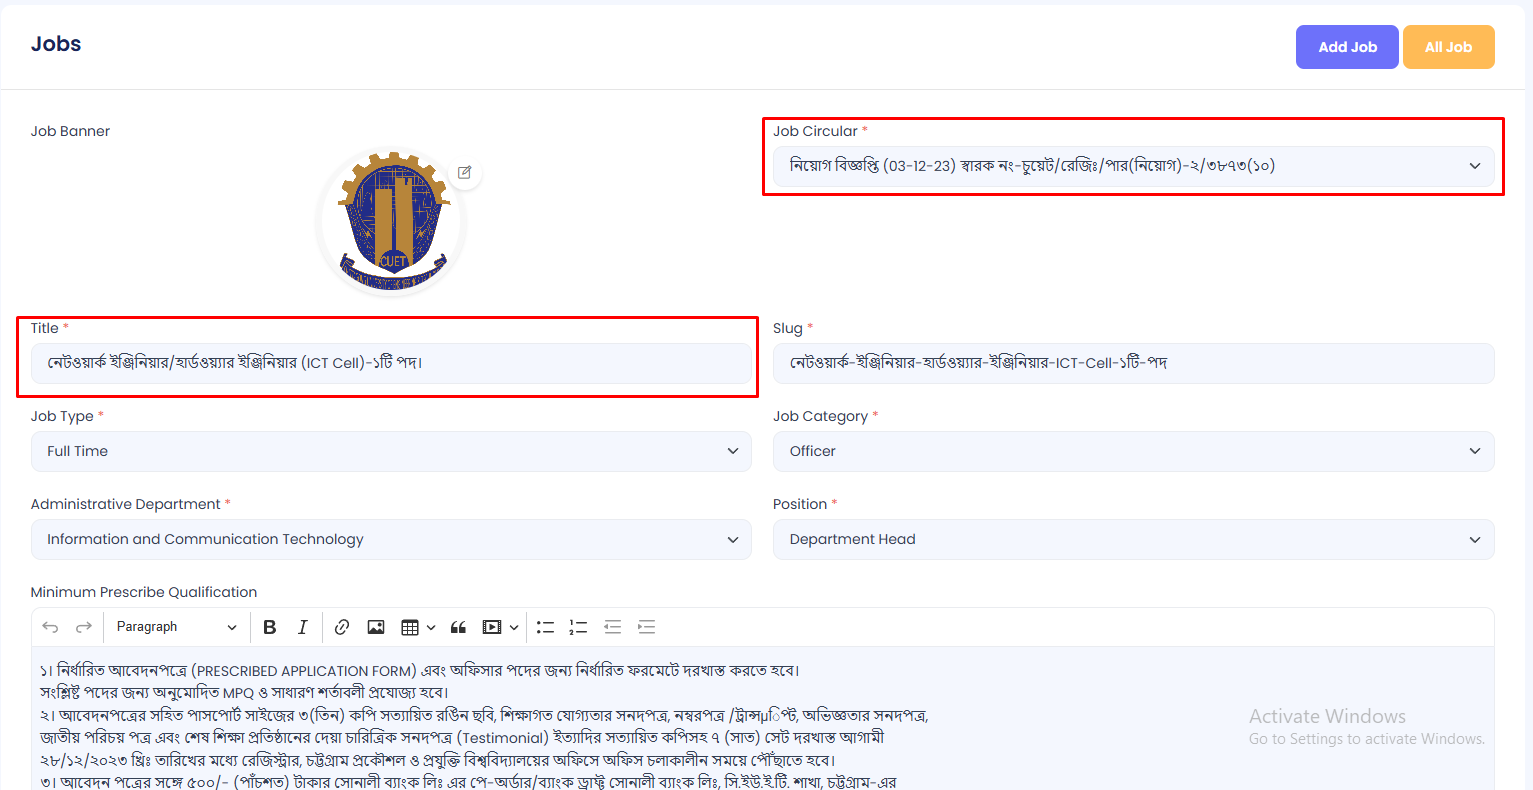Click the insert link icon

click(x=342, y=627)
